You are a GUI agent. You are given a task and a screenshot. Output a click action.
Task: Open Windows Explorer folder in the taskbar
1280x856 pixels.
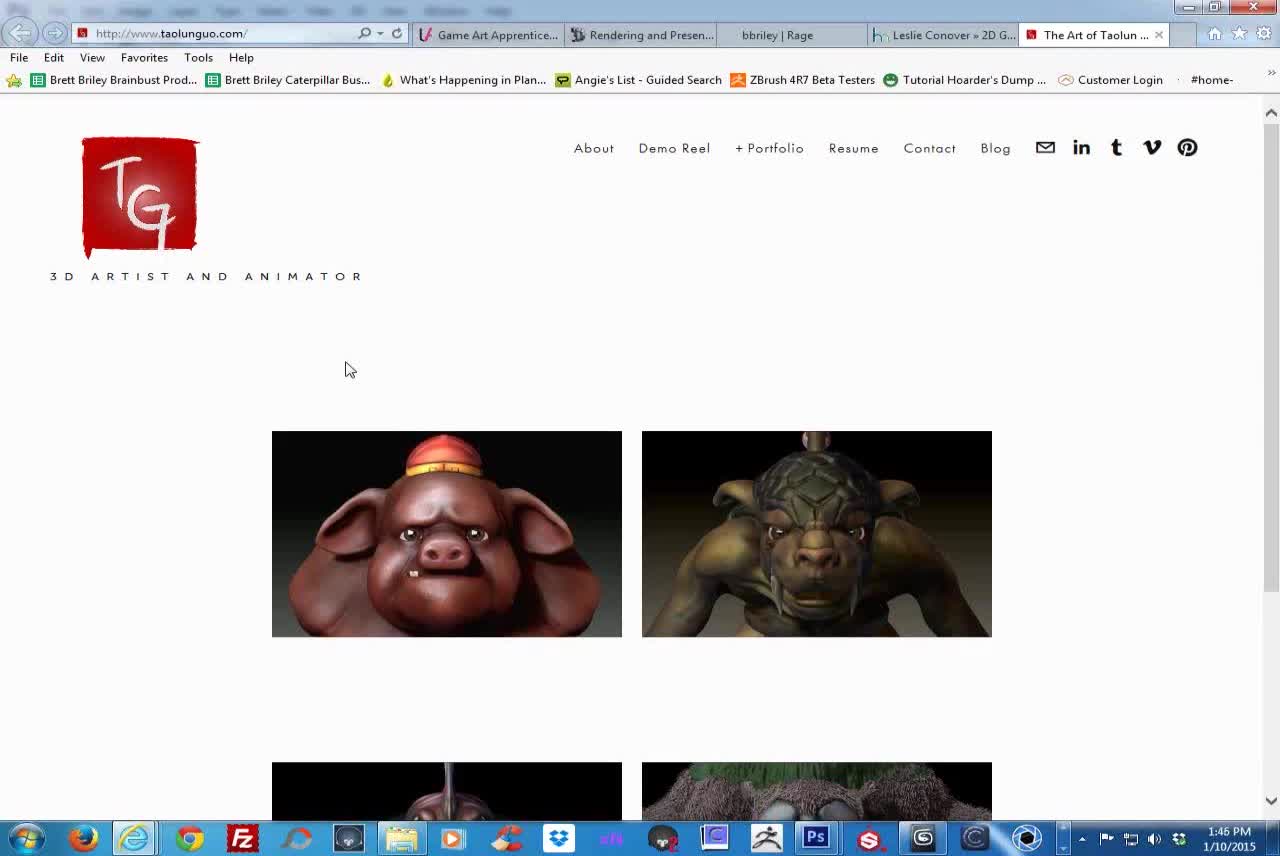401,838
